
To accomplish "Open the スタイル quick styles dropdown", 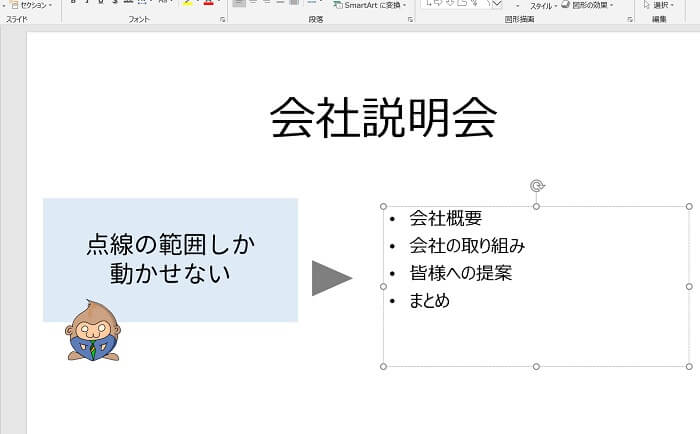I will pos(541,6).
